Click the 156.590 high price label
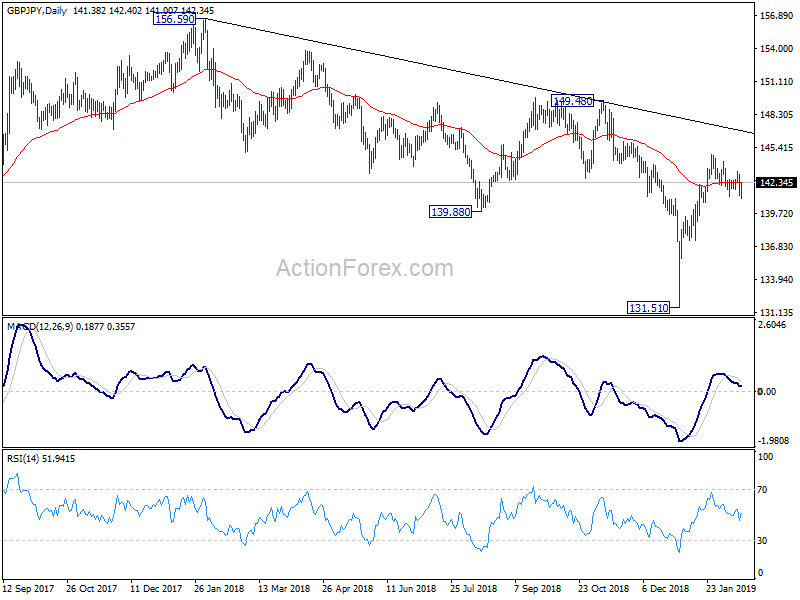800x600 pixels. 174,19
